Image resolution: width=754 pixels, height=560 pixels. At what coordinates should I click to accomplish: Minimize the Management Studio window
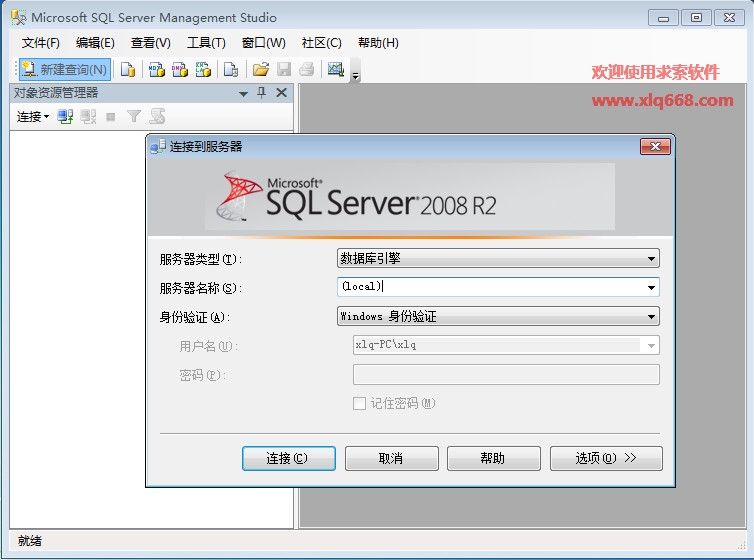tap(663, 18)
